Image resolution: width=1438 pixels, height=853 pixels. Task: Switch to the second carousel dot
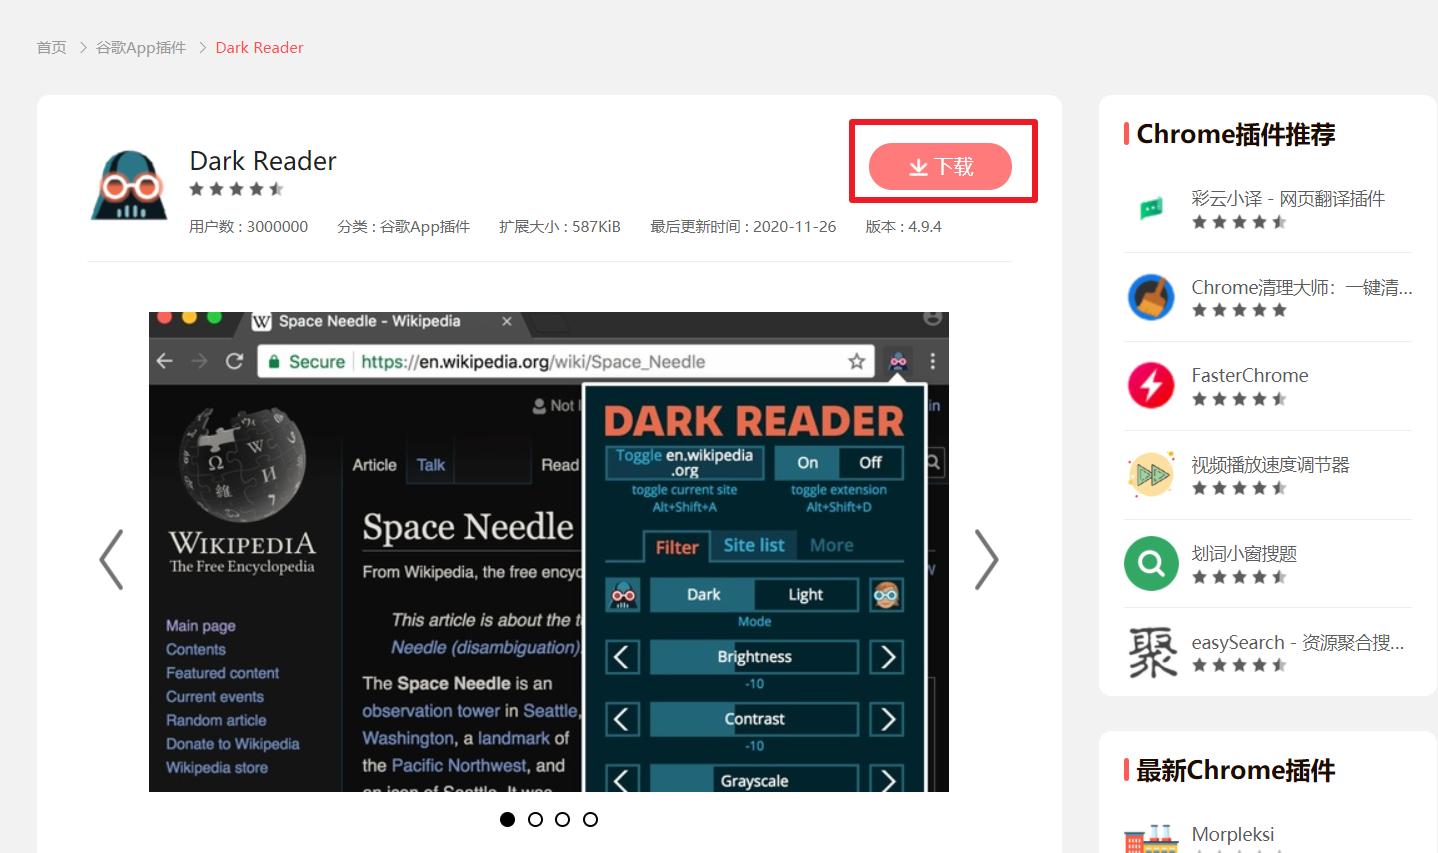[x=535, y=819]
